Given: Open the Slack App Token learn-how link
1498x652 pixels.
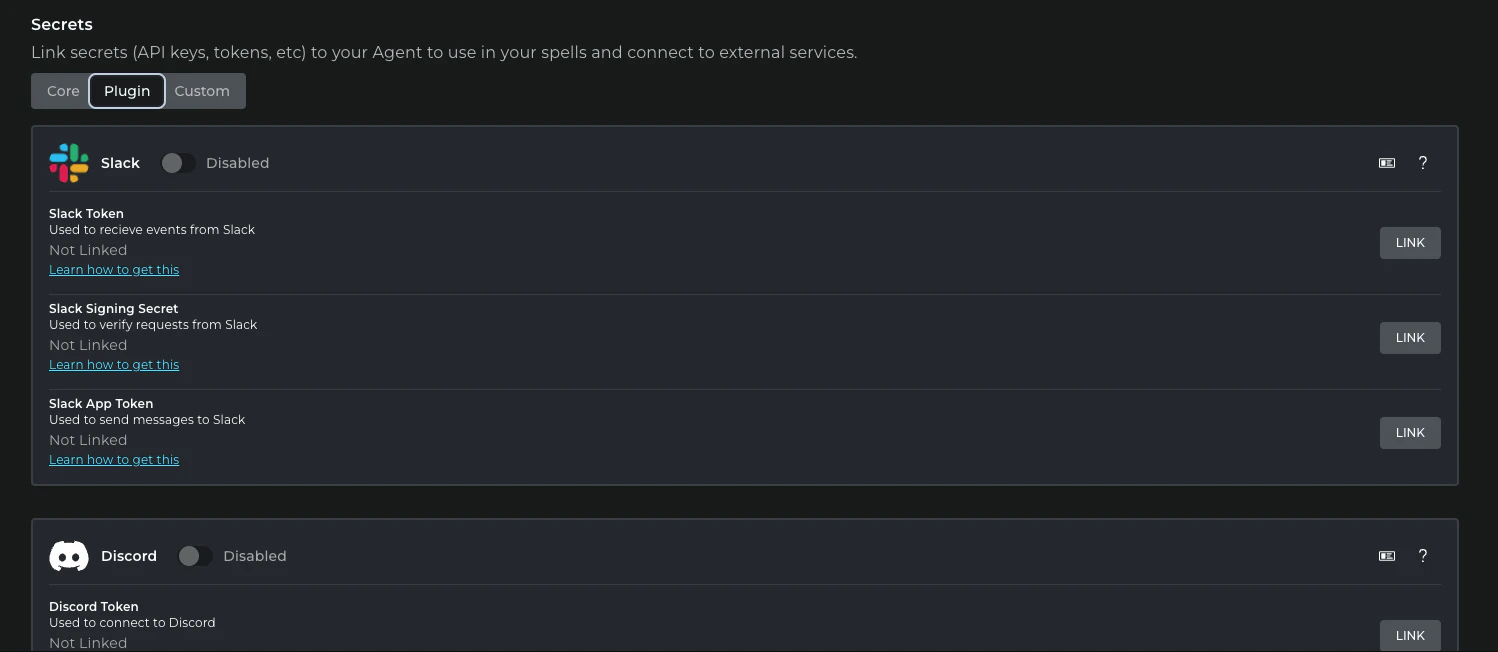Looking at the screenshot, I should (x=114, y=459).
